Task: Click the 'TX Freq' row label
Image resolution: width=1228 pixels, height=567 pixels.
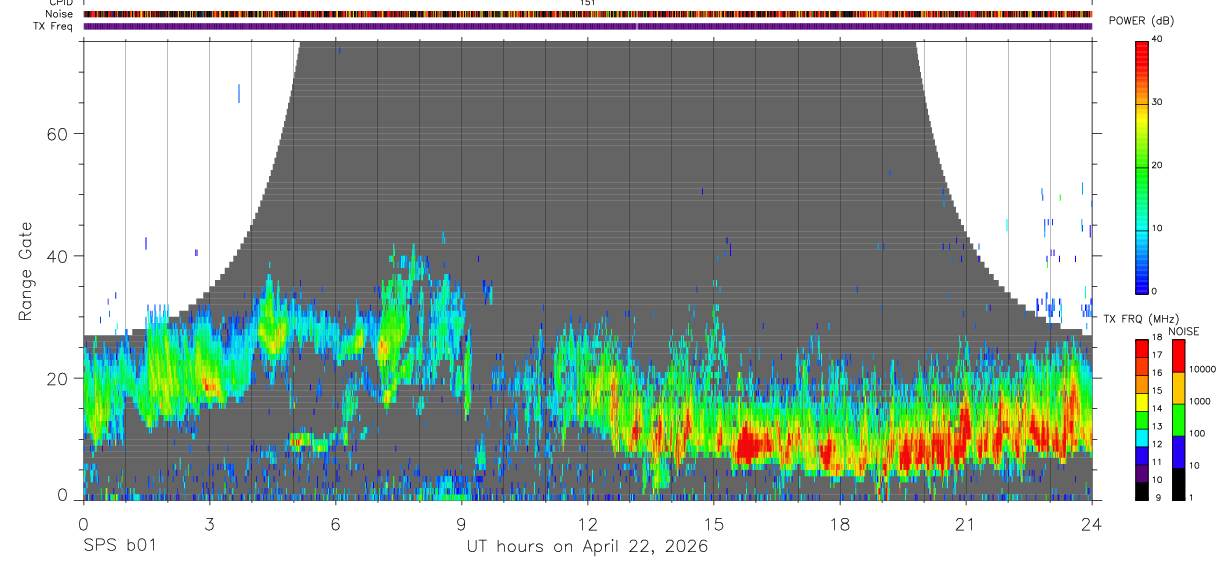Action: (x=53, y=26)
